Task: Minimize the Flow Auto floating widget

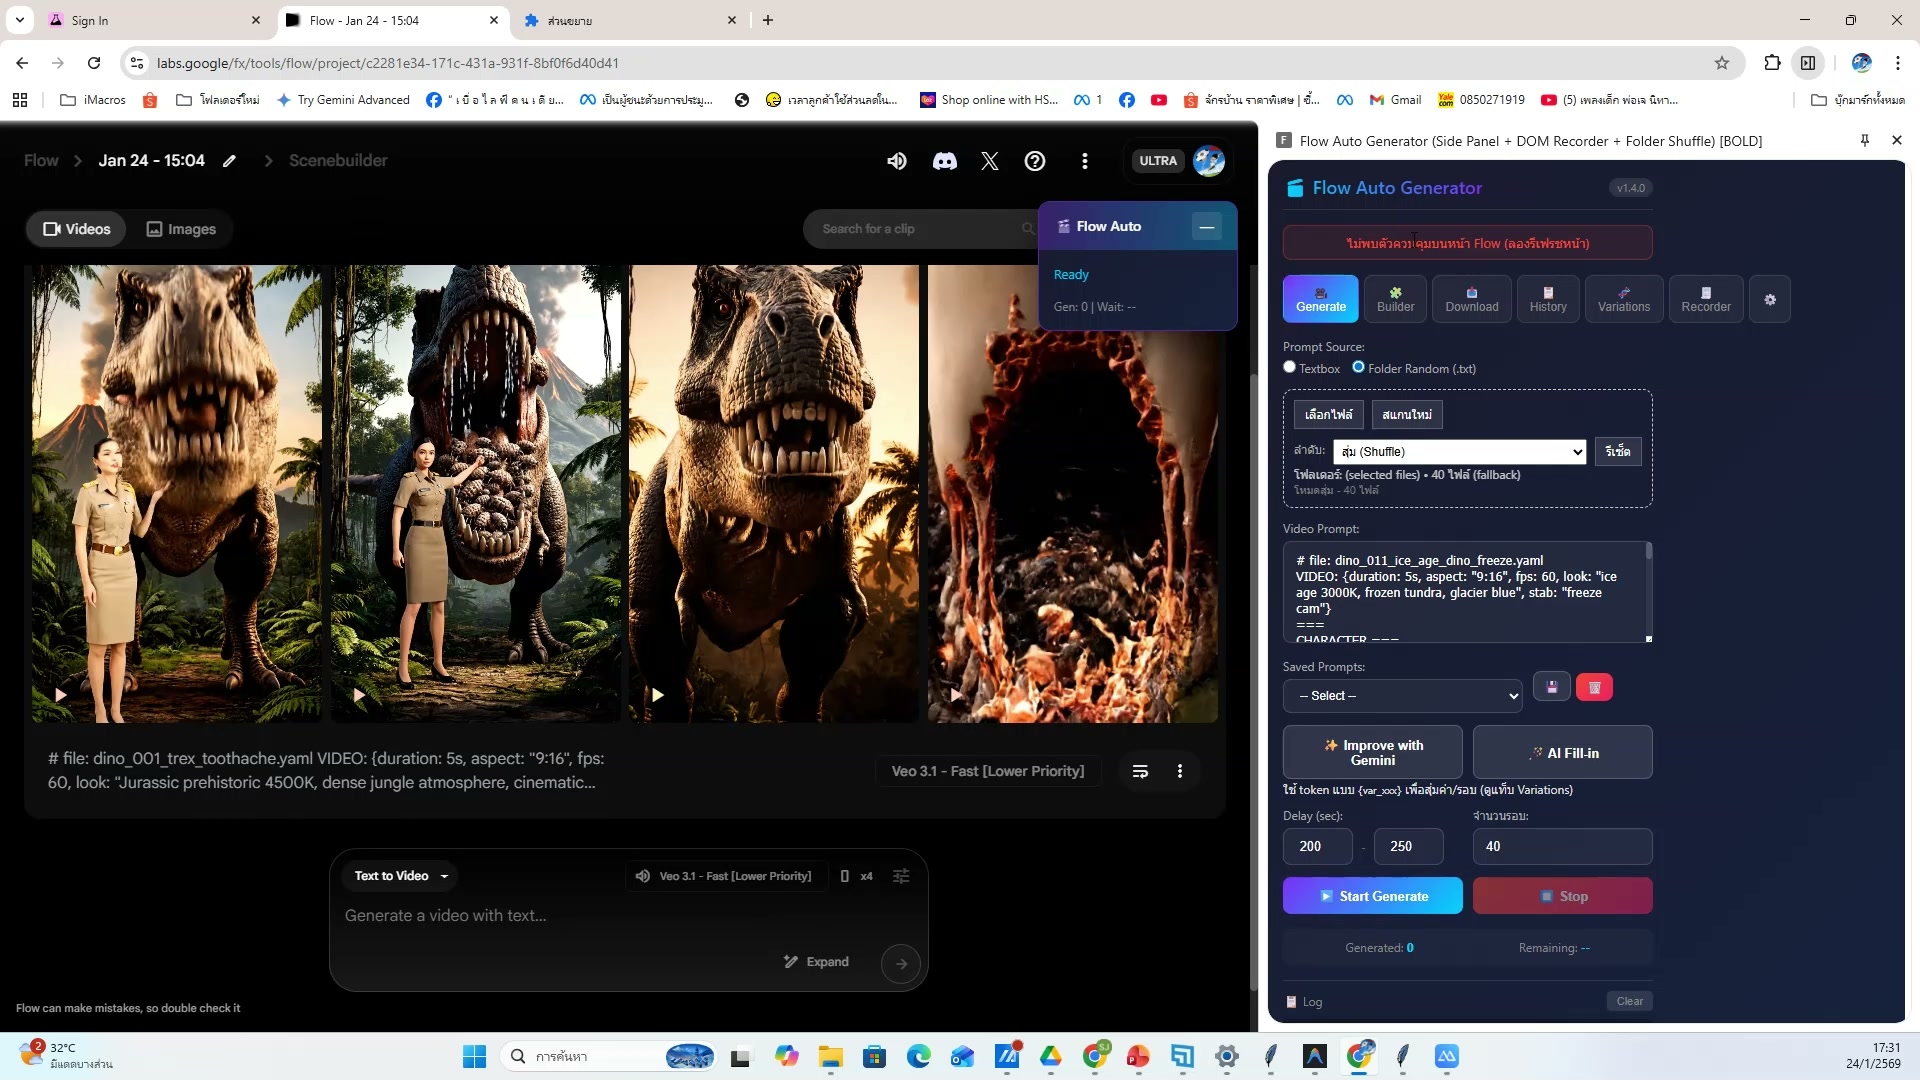Action: coord(1207,227)
